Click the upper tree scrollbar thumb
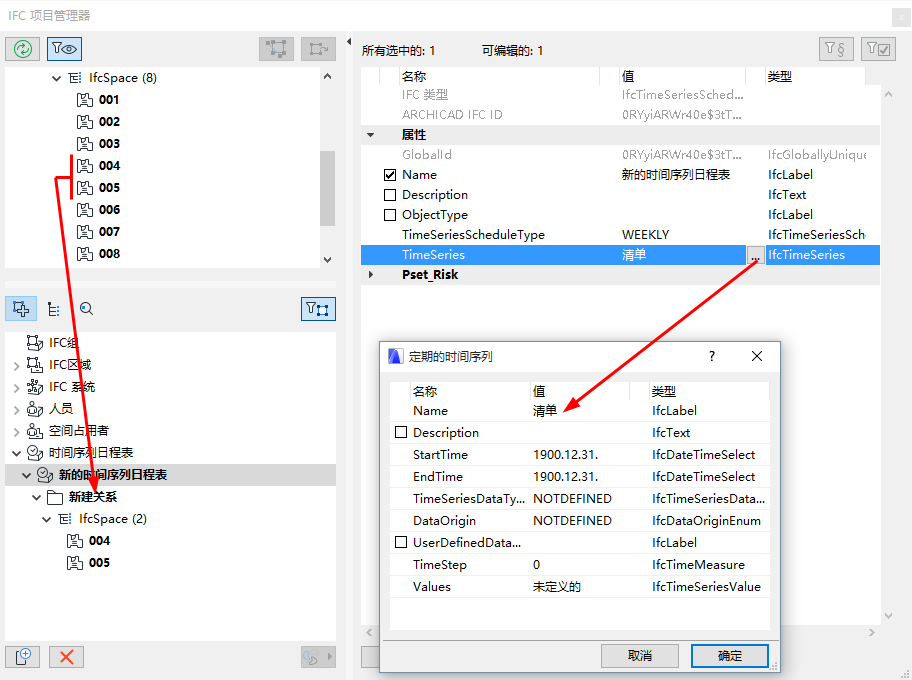 (x=327, y=188)
